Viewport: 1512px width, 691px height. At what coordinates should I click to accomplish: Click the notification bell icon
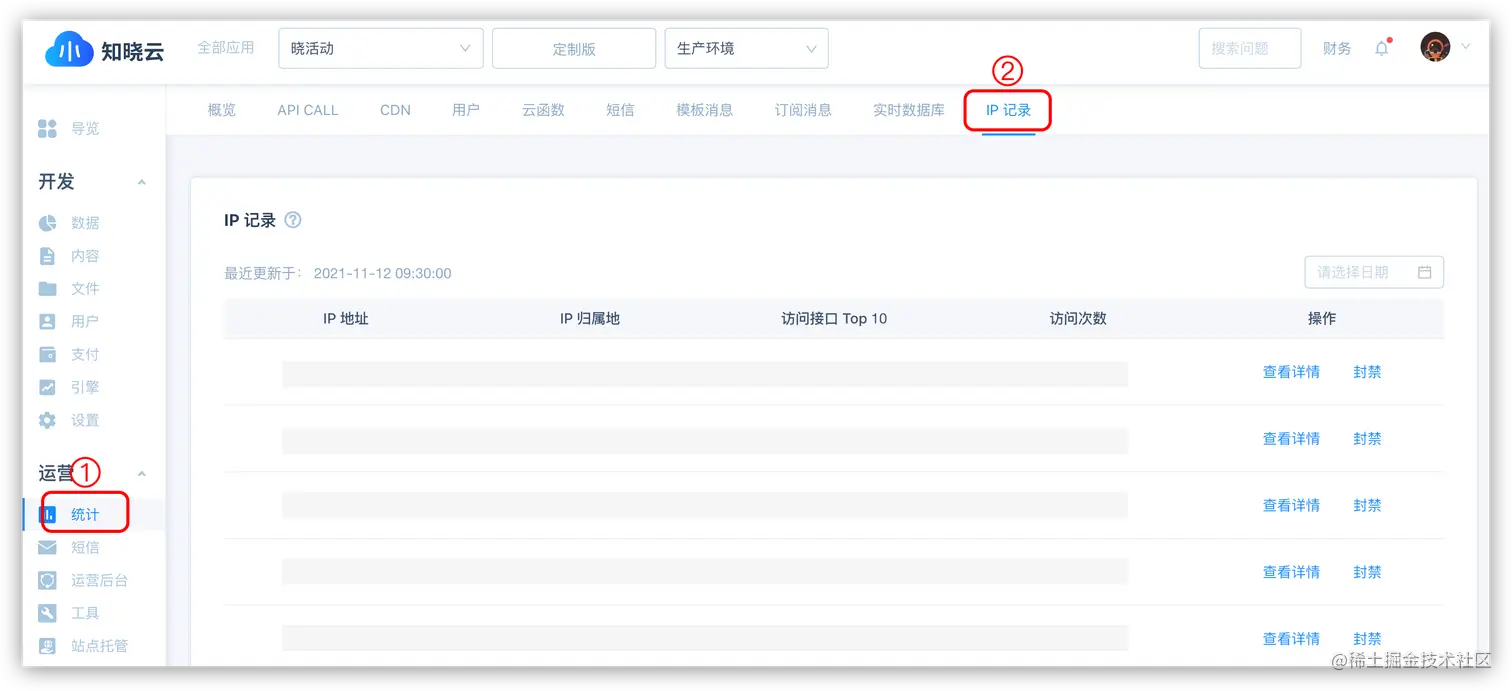point(1382,46)
